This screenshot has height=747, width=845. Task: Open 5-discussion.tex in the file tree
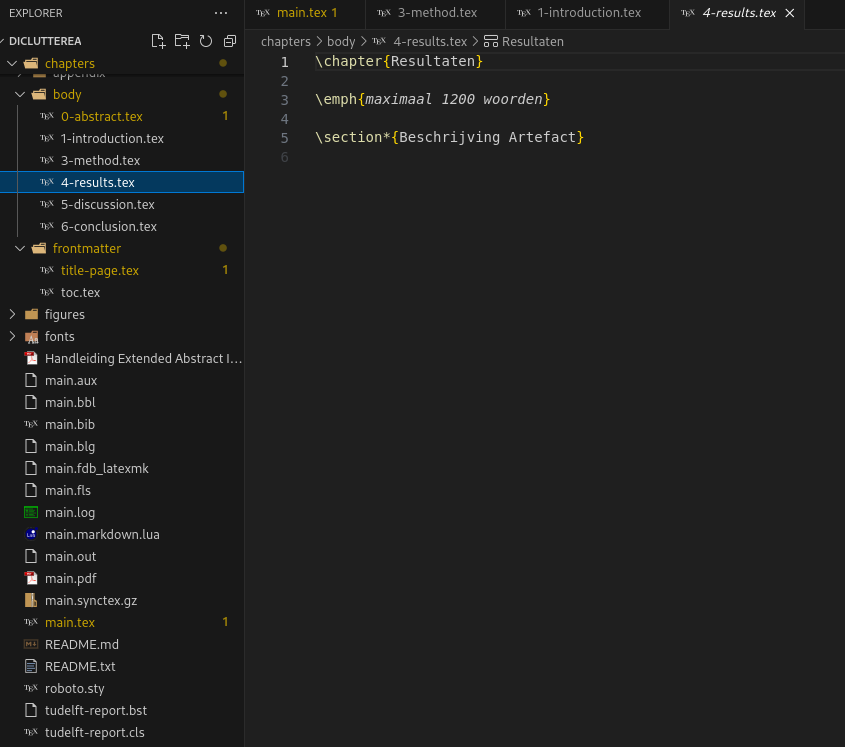click(x=107, y=204)
